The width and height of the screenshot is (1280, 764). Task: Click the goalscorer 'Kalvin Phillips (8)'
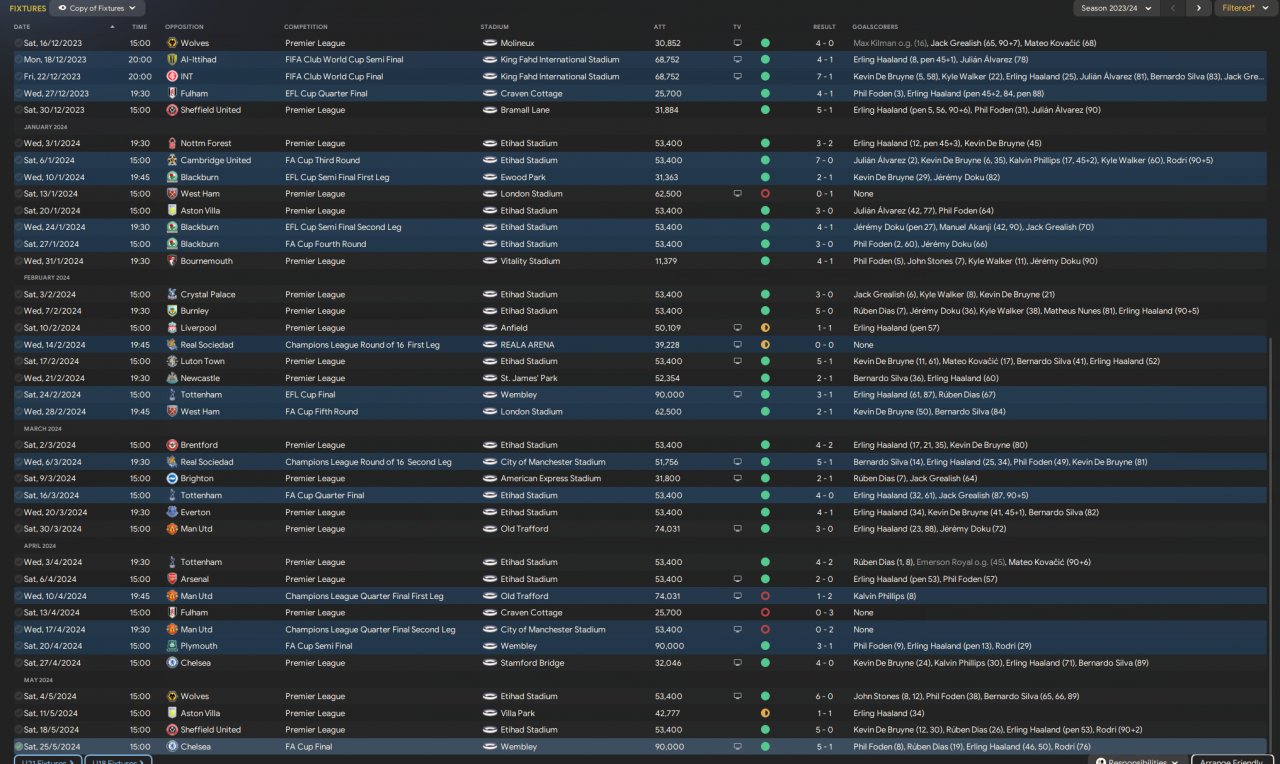coord(884,596)
